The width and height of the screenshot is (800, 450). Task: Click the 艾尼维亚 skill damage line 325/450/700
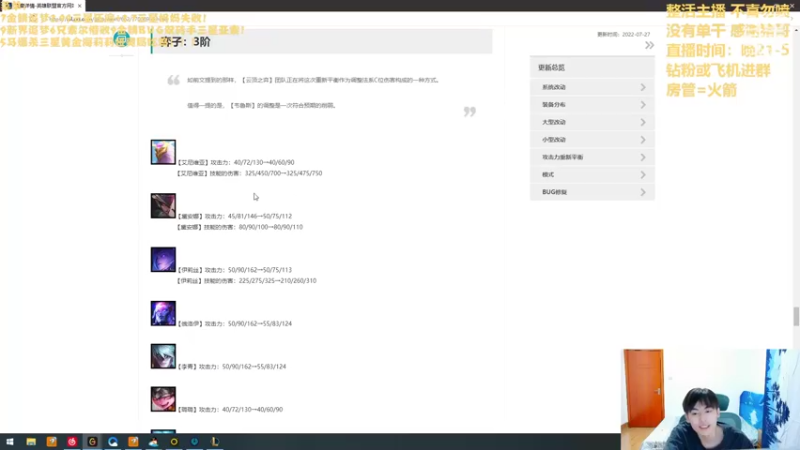tap(249, 173)
